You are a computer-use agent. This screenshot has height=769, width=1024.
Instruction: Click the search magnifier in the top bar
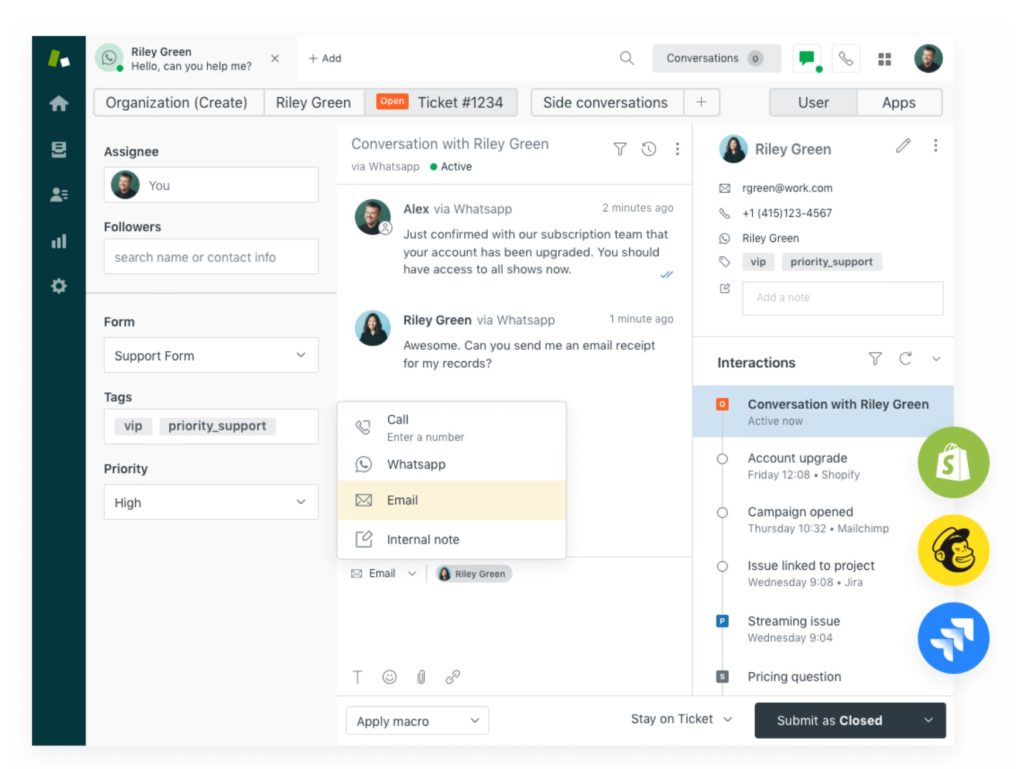click(627, 58)
